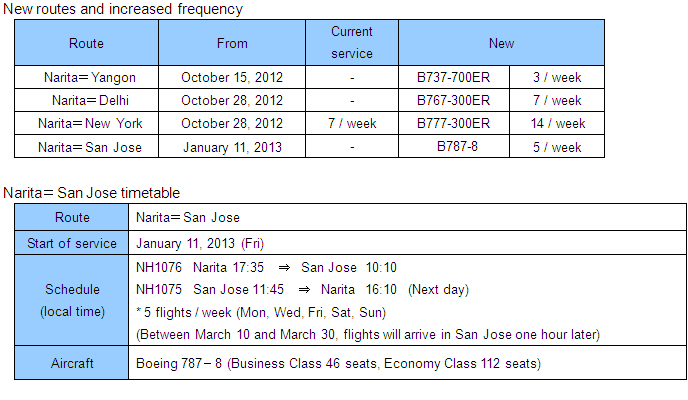Select the Route column header

click(x=86, y=44)
